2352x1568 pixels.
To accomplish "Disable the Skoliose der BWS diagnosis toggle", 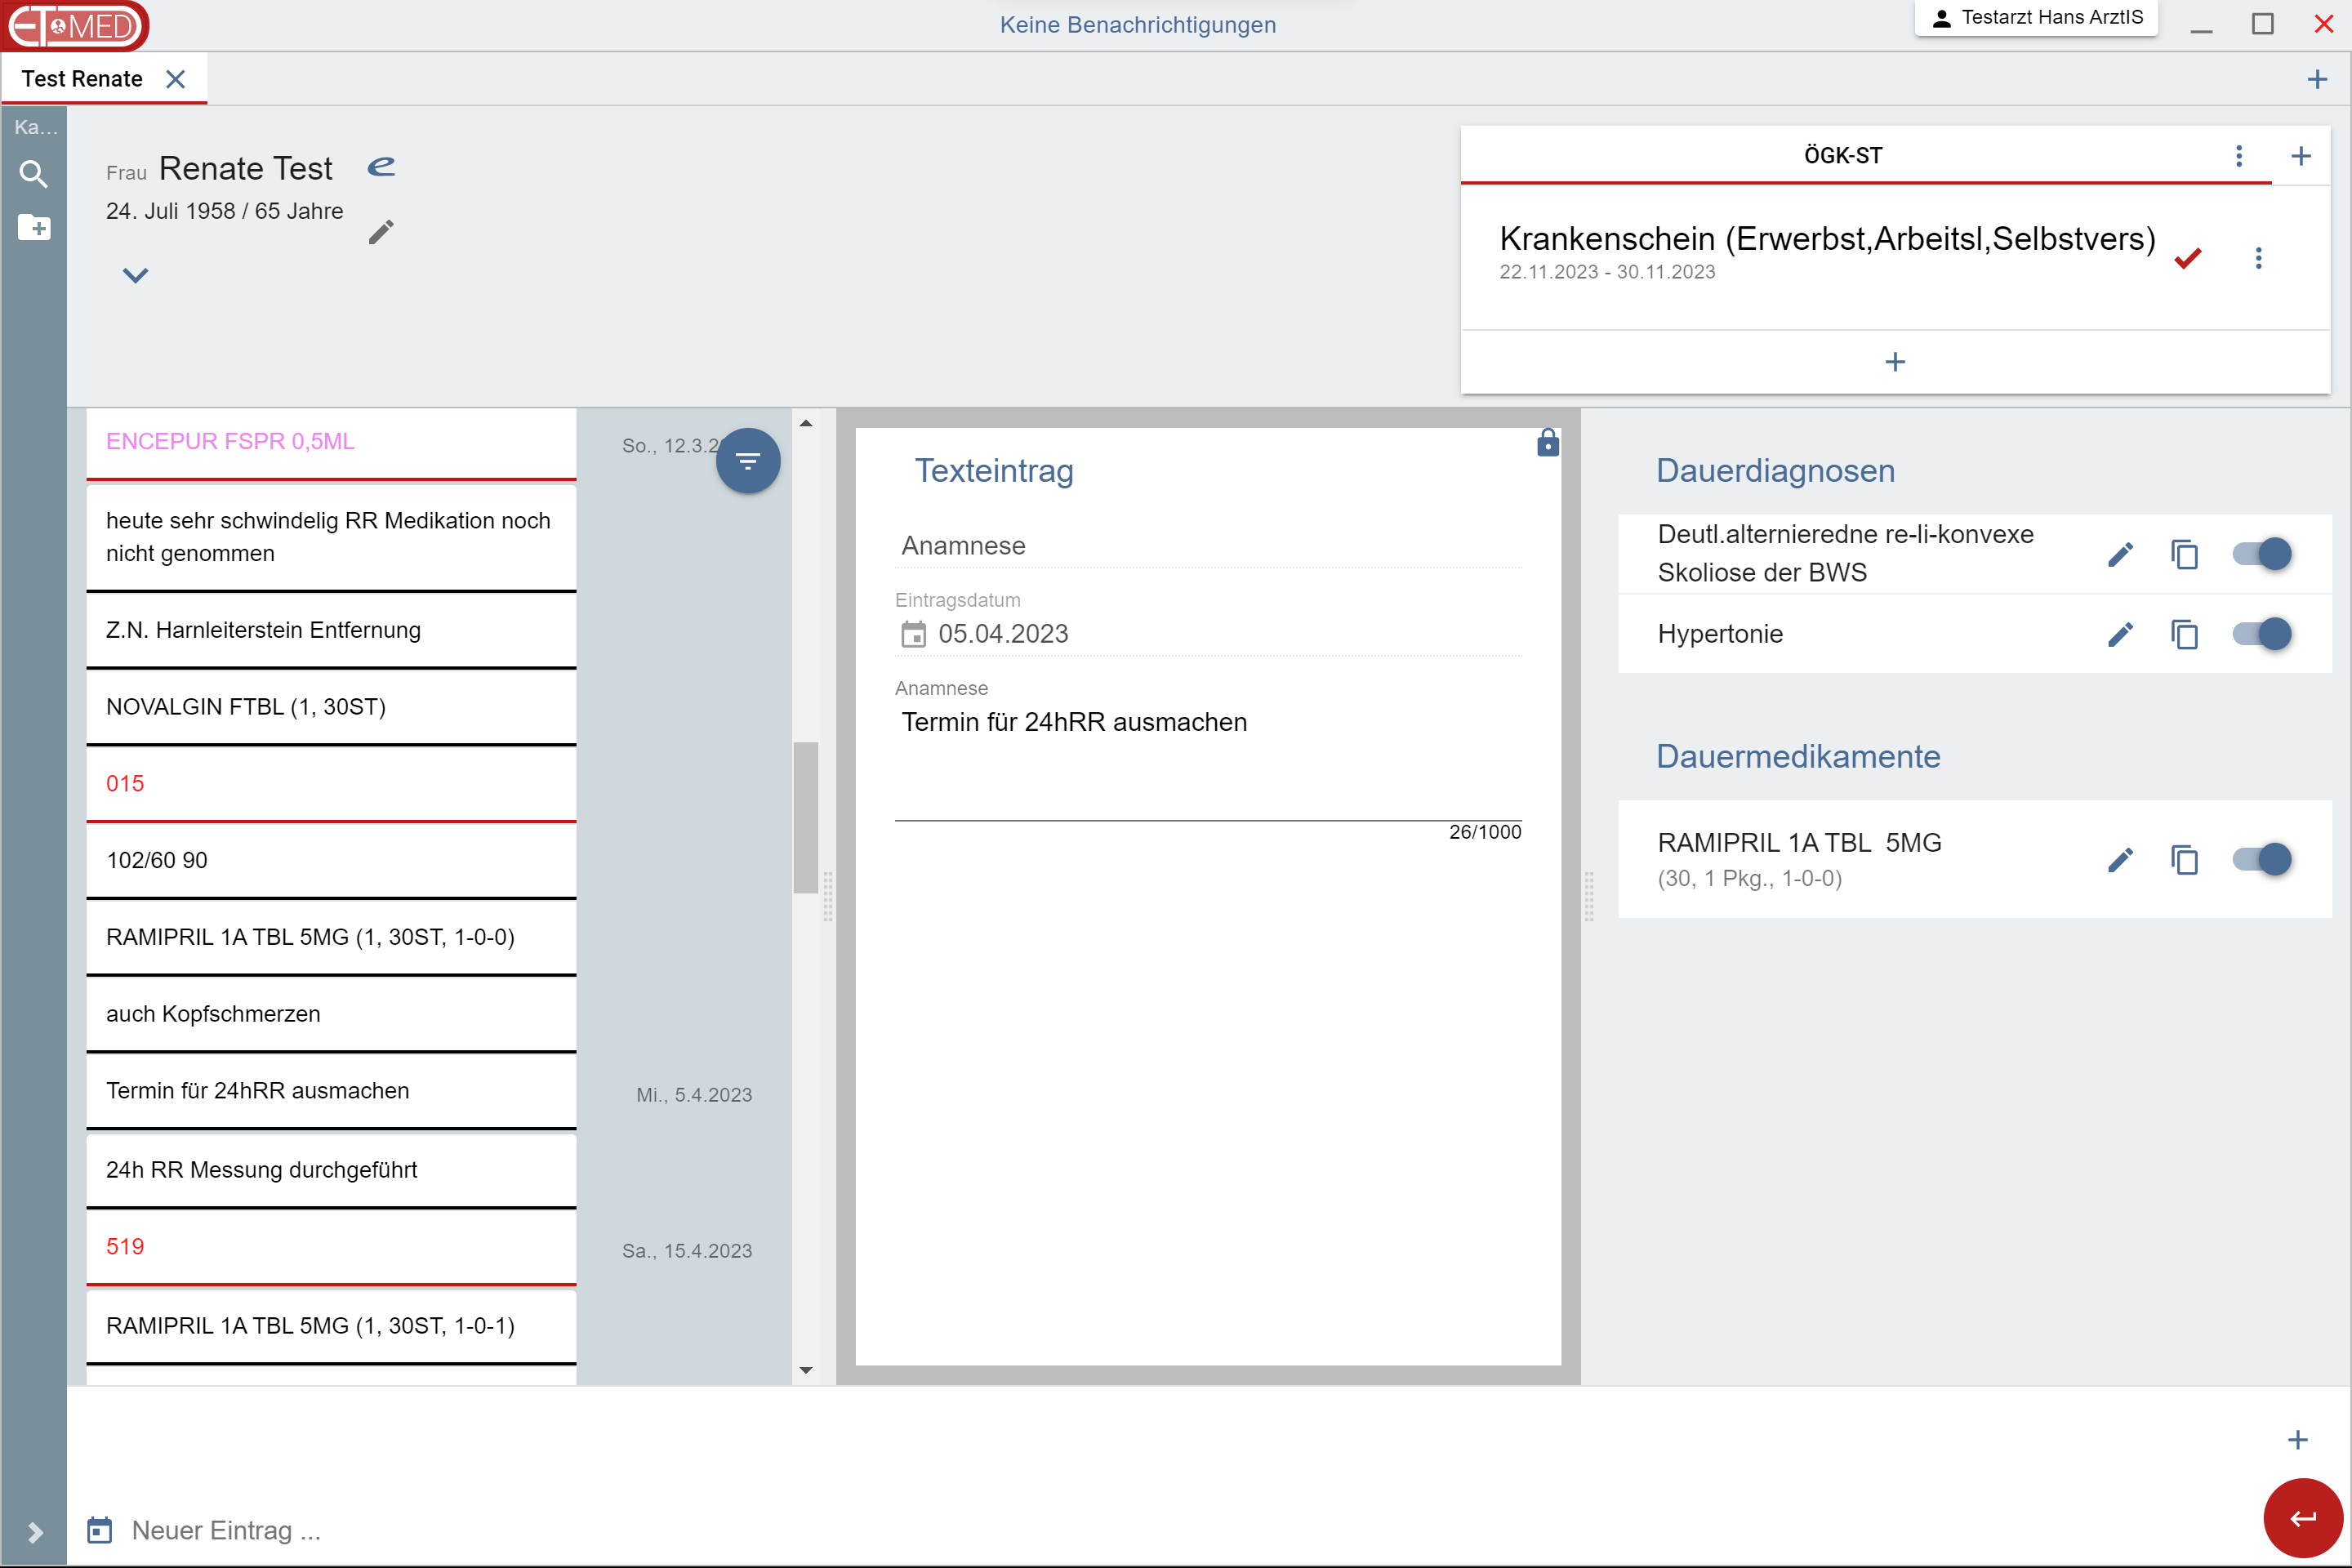I will click(2262, 554).
